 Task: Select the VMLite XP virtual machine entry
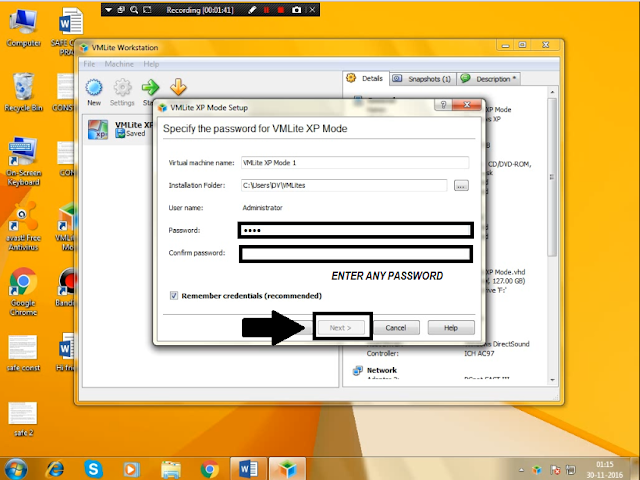(x=118, y=129)
